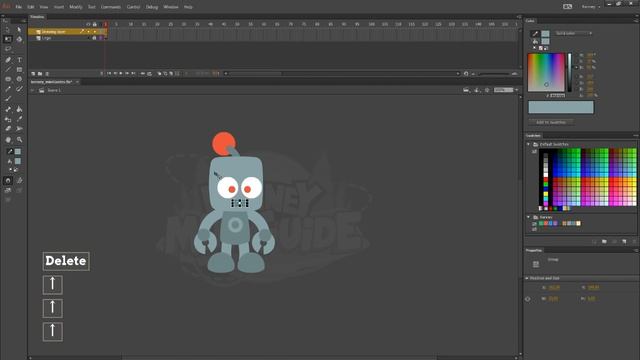Close the open .fla document tab

point(77,82)
